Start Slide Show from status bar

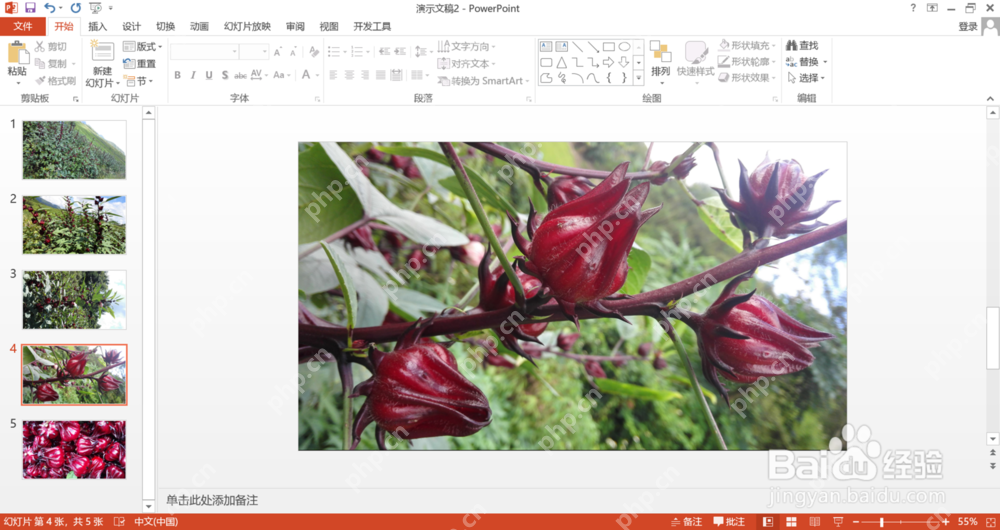[x=839, y=522]
